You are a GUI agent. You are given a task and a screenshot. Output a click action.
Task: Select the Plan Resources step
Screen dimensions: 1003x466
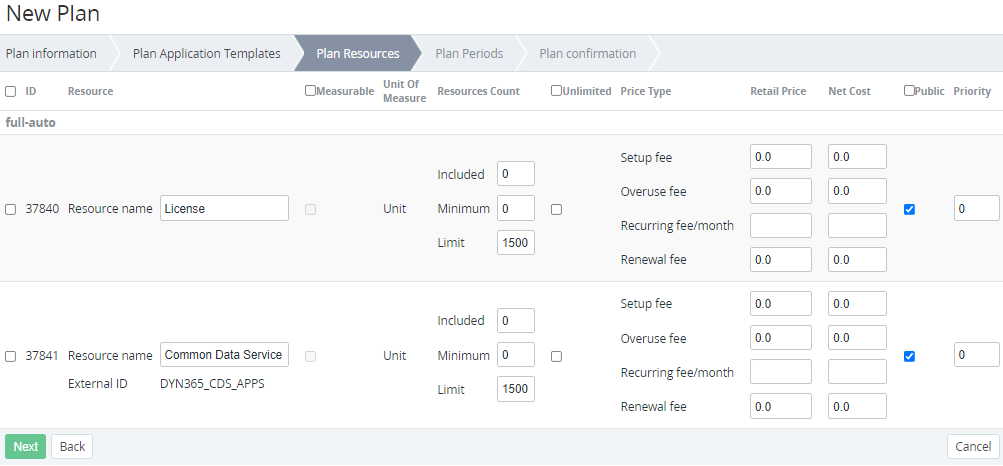[357, 54]
